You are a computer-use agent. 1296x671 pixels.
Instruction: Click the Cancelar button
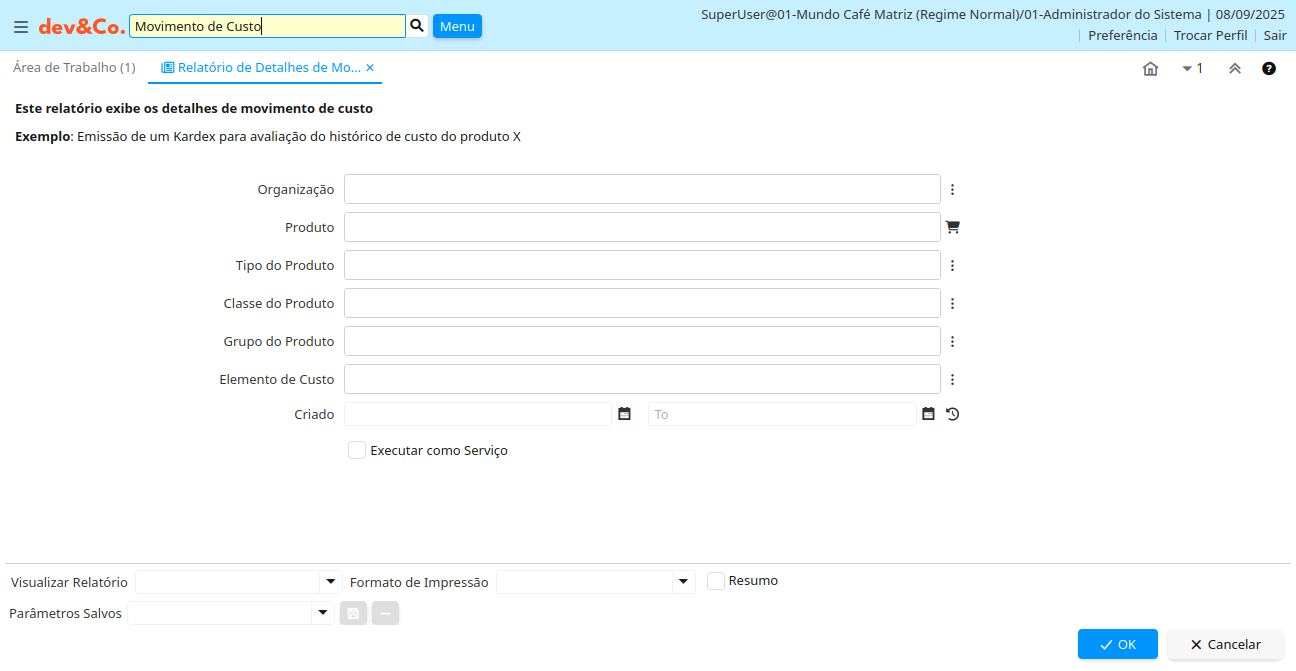[x=1225, y=644]
